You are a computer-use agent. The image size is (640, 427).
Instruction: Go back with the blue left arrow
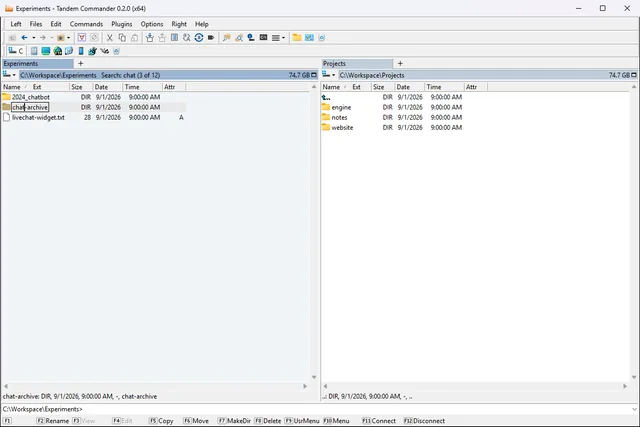click(24, 38)
